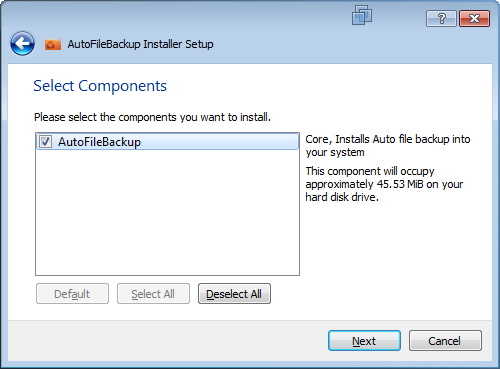Open help with the question mark button
The image size is (500, 369).
click(441, 18)
